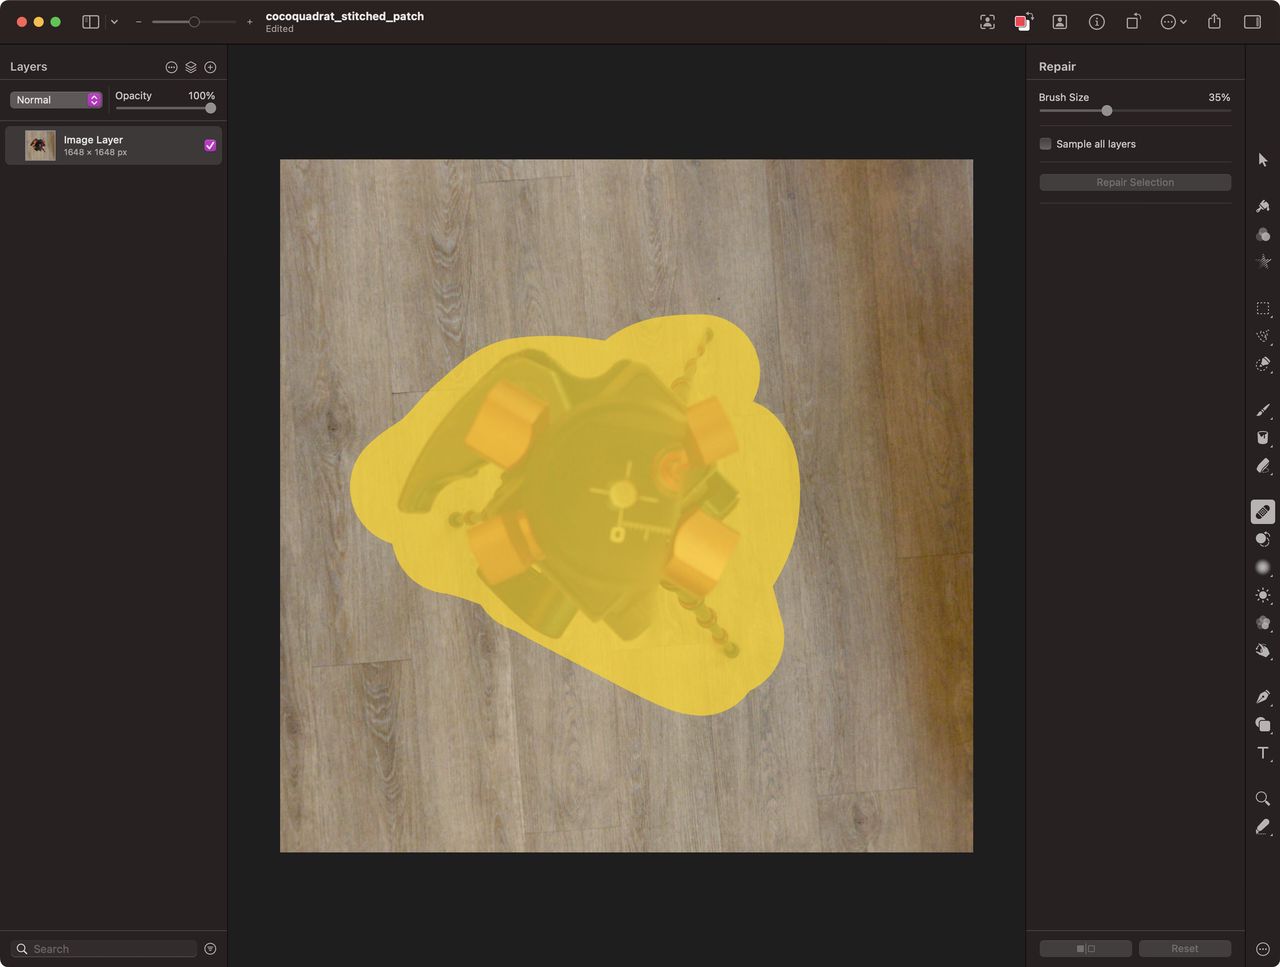Image resolution: width=1280 pixels, height=967 pixels.
Task: Select the Pen tool
Action: point(1263,697)
